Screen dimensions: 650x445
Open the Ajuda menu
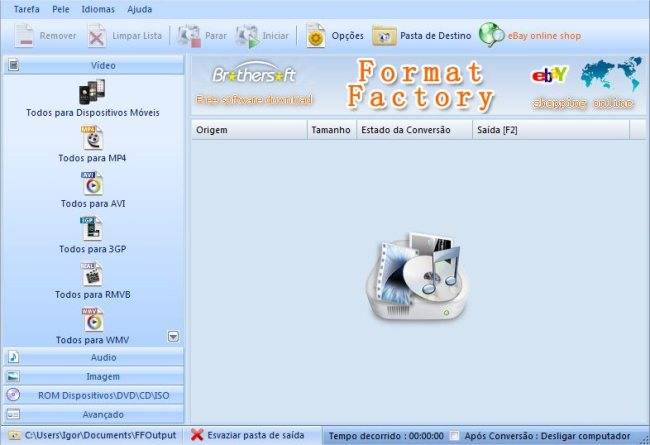(x=139, y=9)
